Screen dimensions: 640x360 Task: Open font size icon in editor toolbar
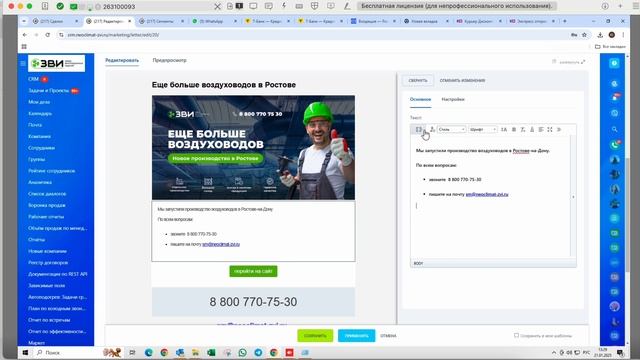[504, 129]
